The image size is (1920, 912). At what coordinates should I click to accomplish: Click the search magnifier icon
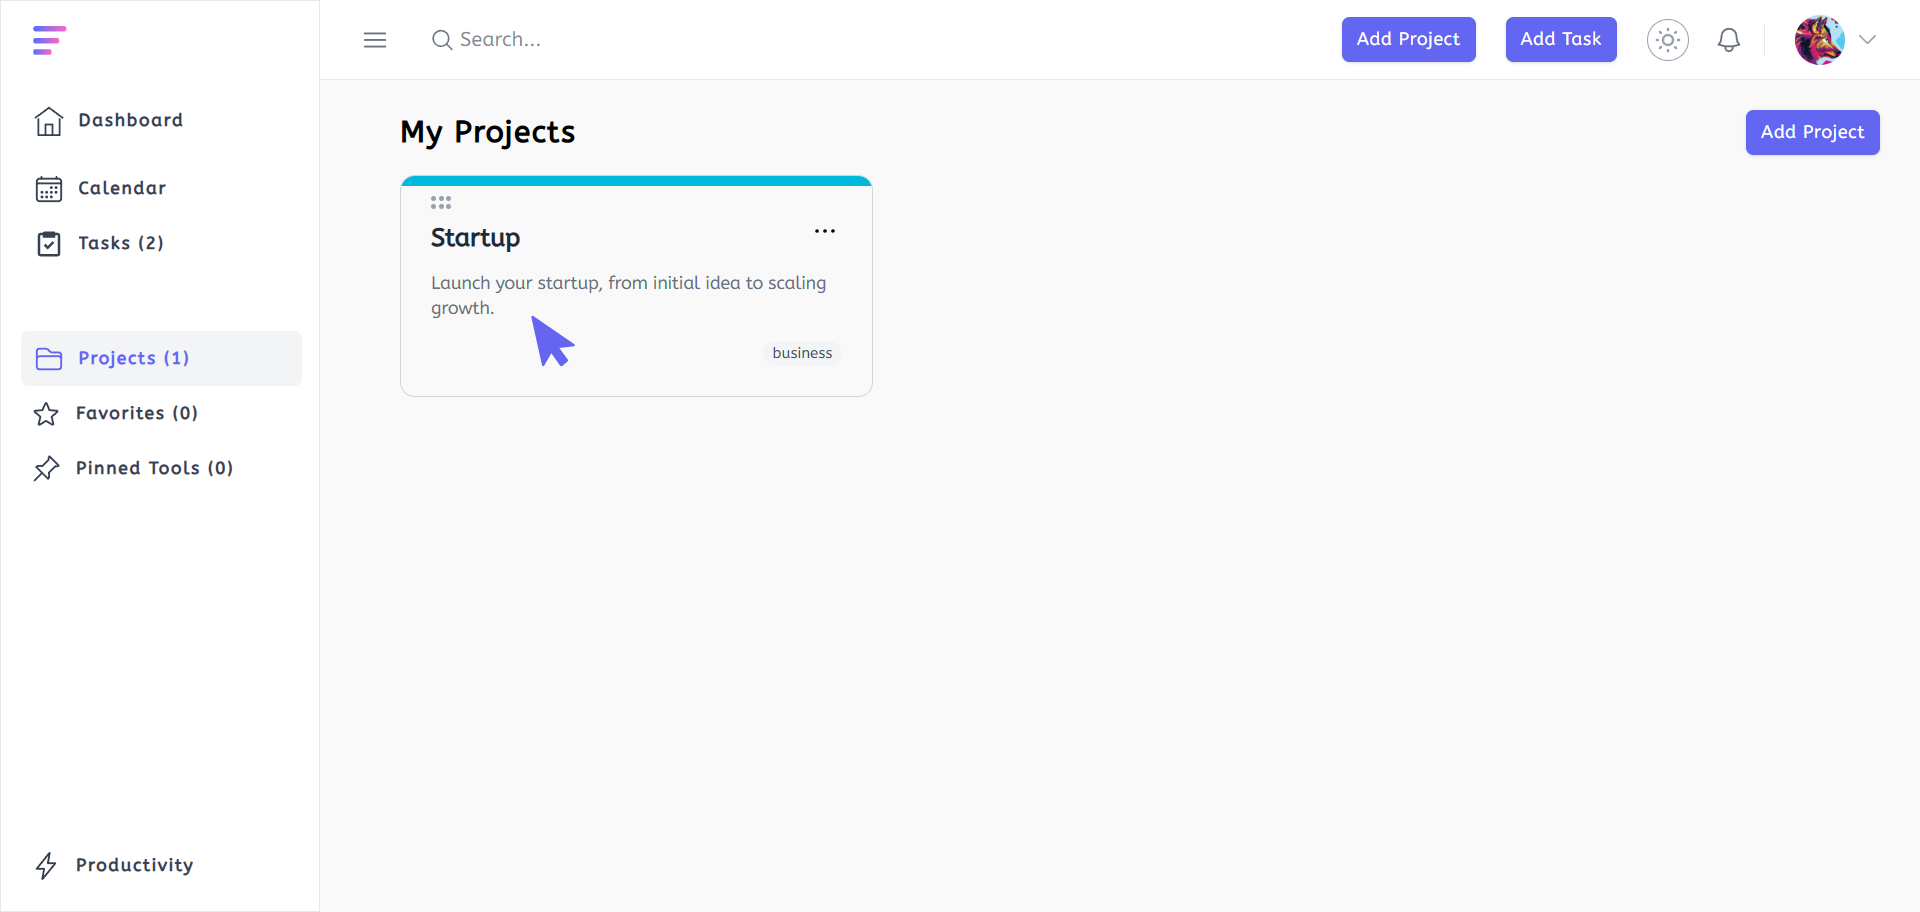[x=441, y=40]
